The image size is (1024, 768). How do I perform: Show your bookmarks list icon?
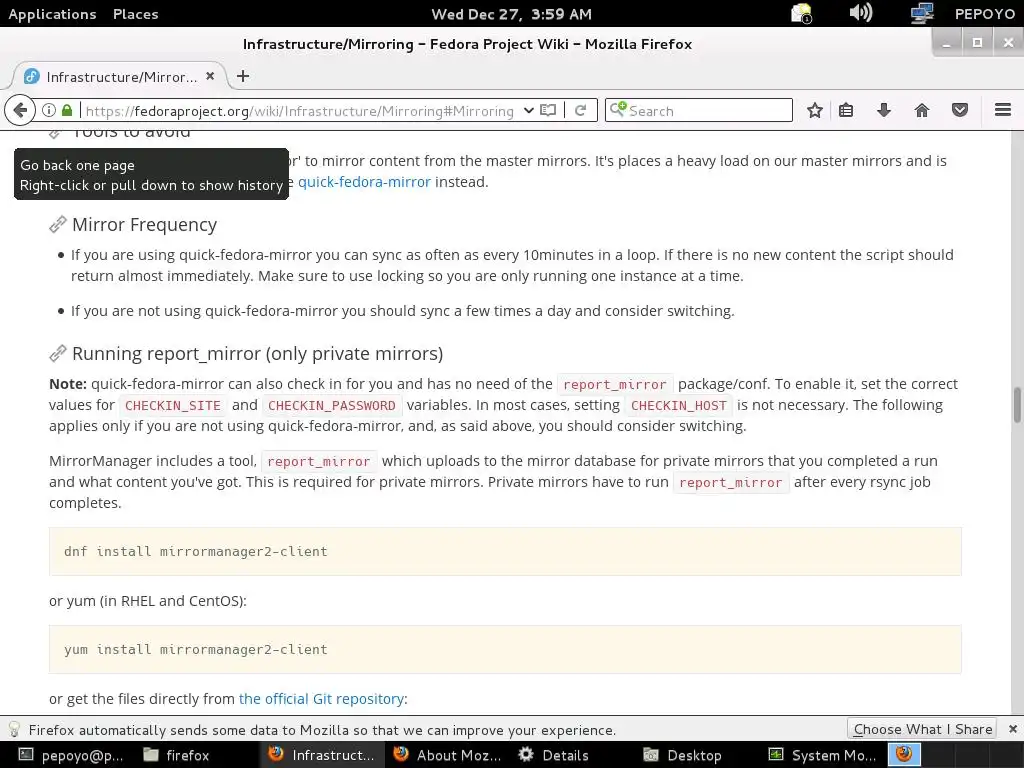click(x=846, y=110)
